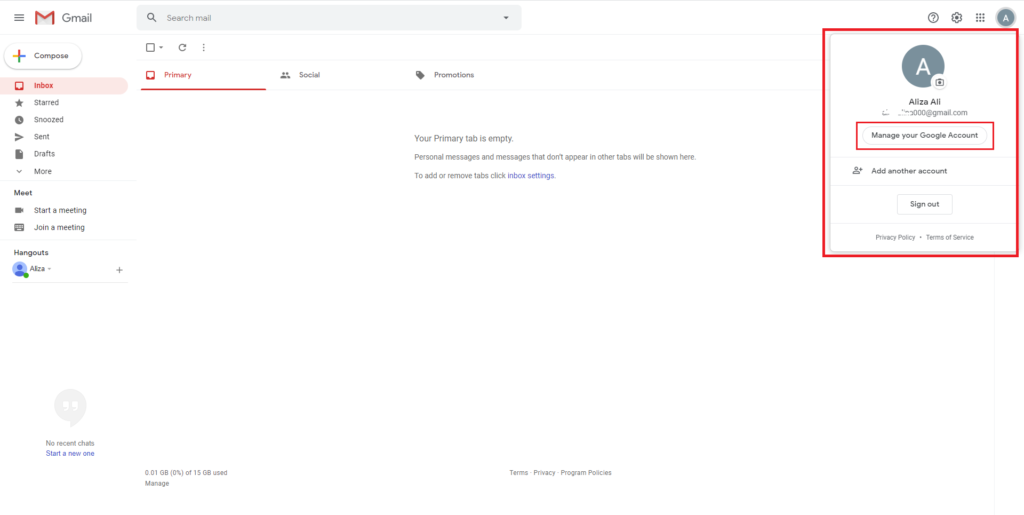Click the Manage storage link
The height and width of the screenshot is (515, 1024).
point(157,484)
